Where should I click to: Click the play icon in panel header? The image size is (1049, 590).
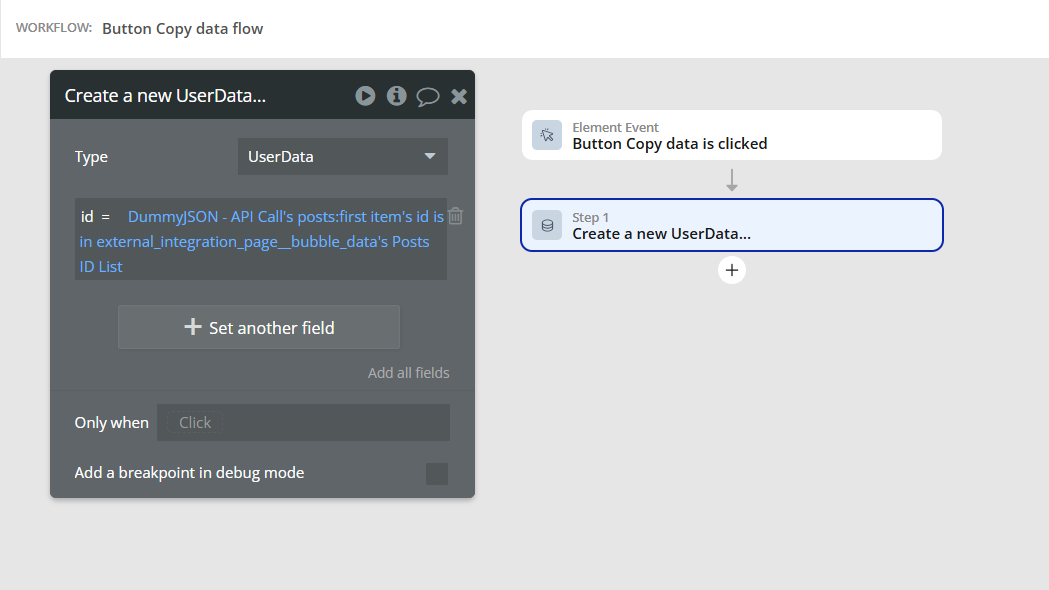click(365, 96)
